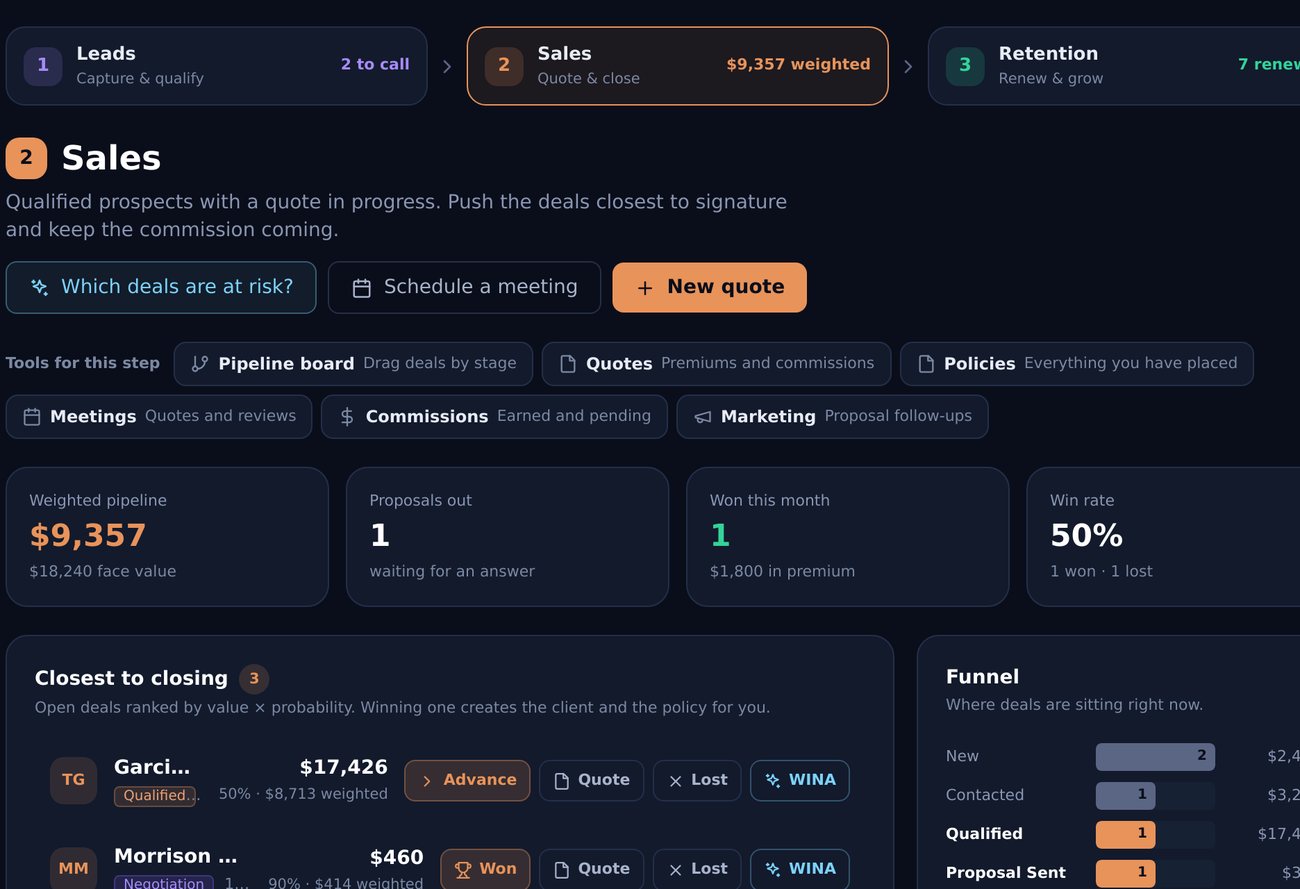Ask WINA about the Morrison deal

[800, 869]
